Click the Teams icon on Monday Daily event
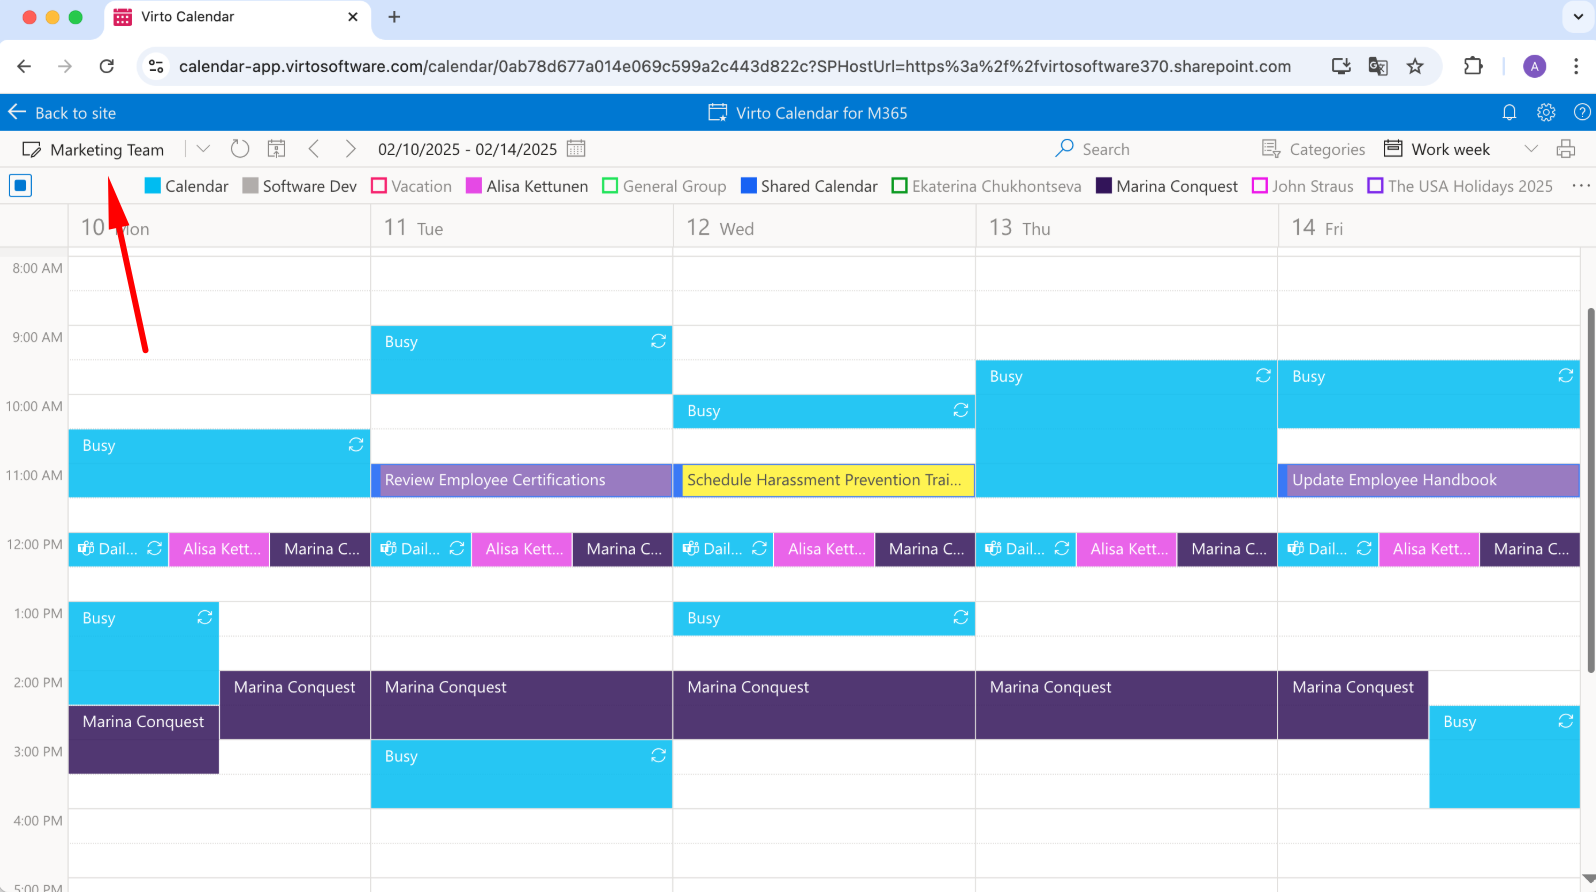This screenshot has width=1596, height=892. [87, 549]
